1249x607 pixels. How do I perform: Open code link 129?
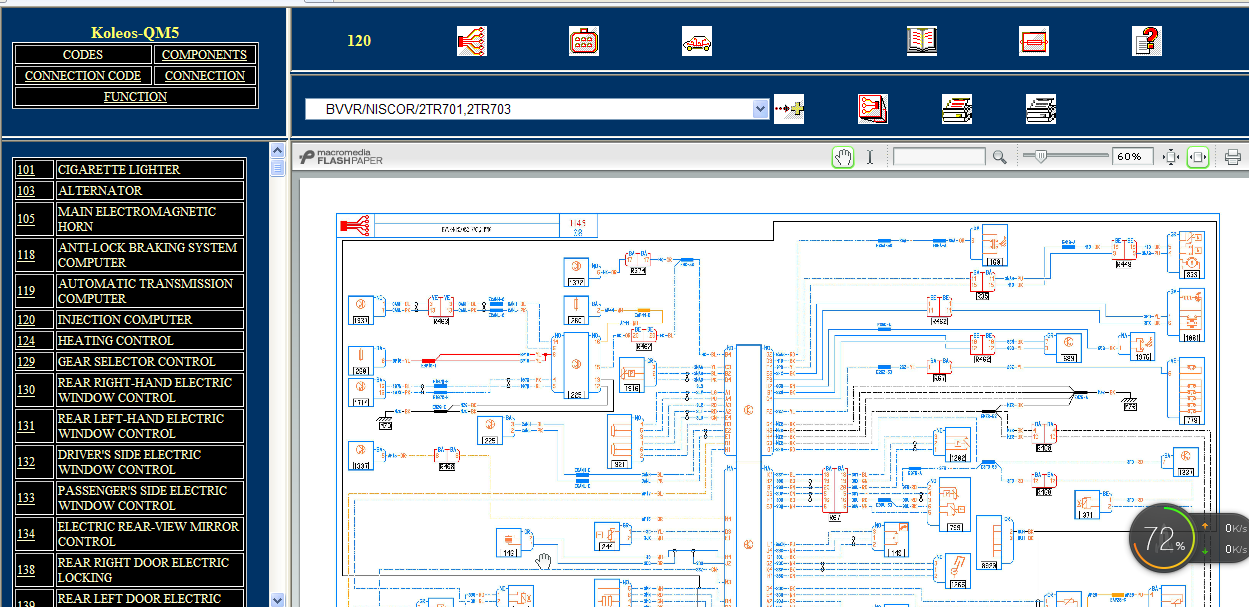tap(26, 362)
